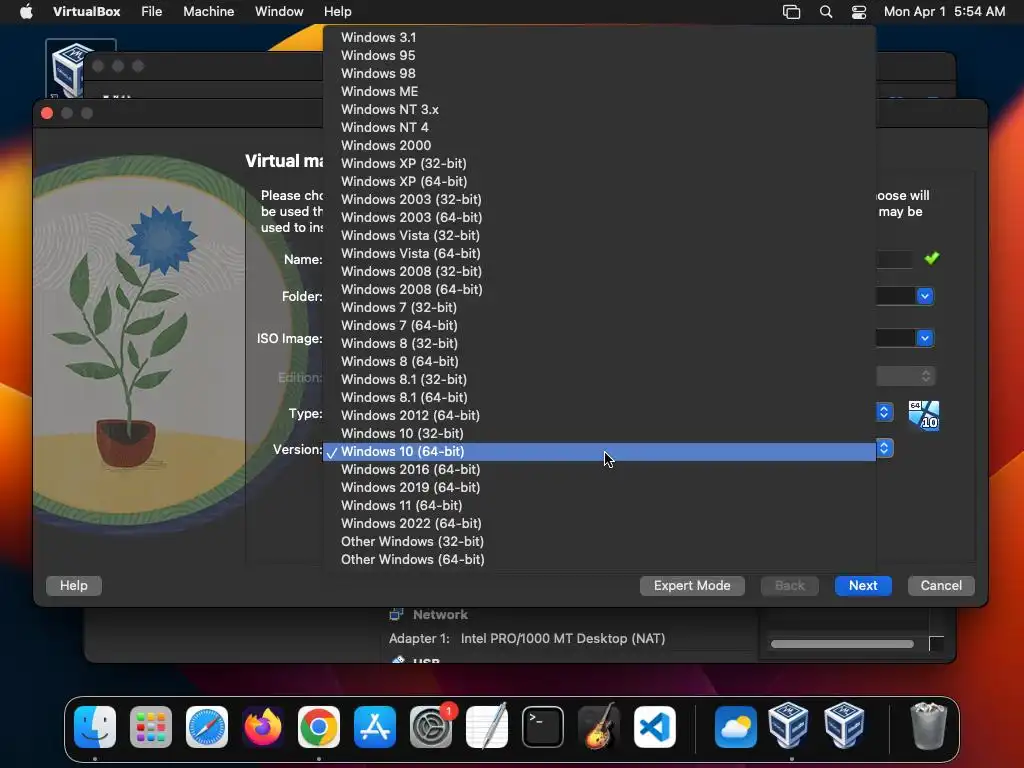Viewport: 1024px width, 768px height.
Task: Choose Windows XP (32-bit) option
Action: [599, 163]
